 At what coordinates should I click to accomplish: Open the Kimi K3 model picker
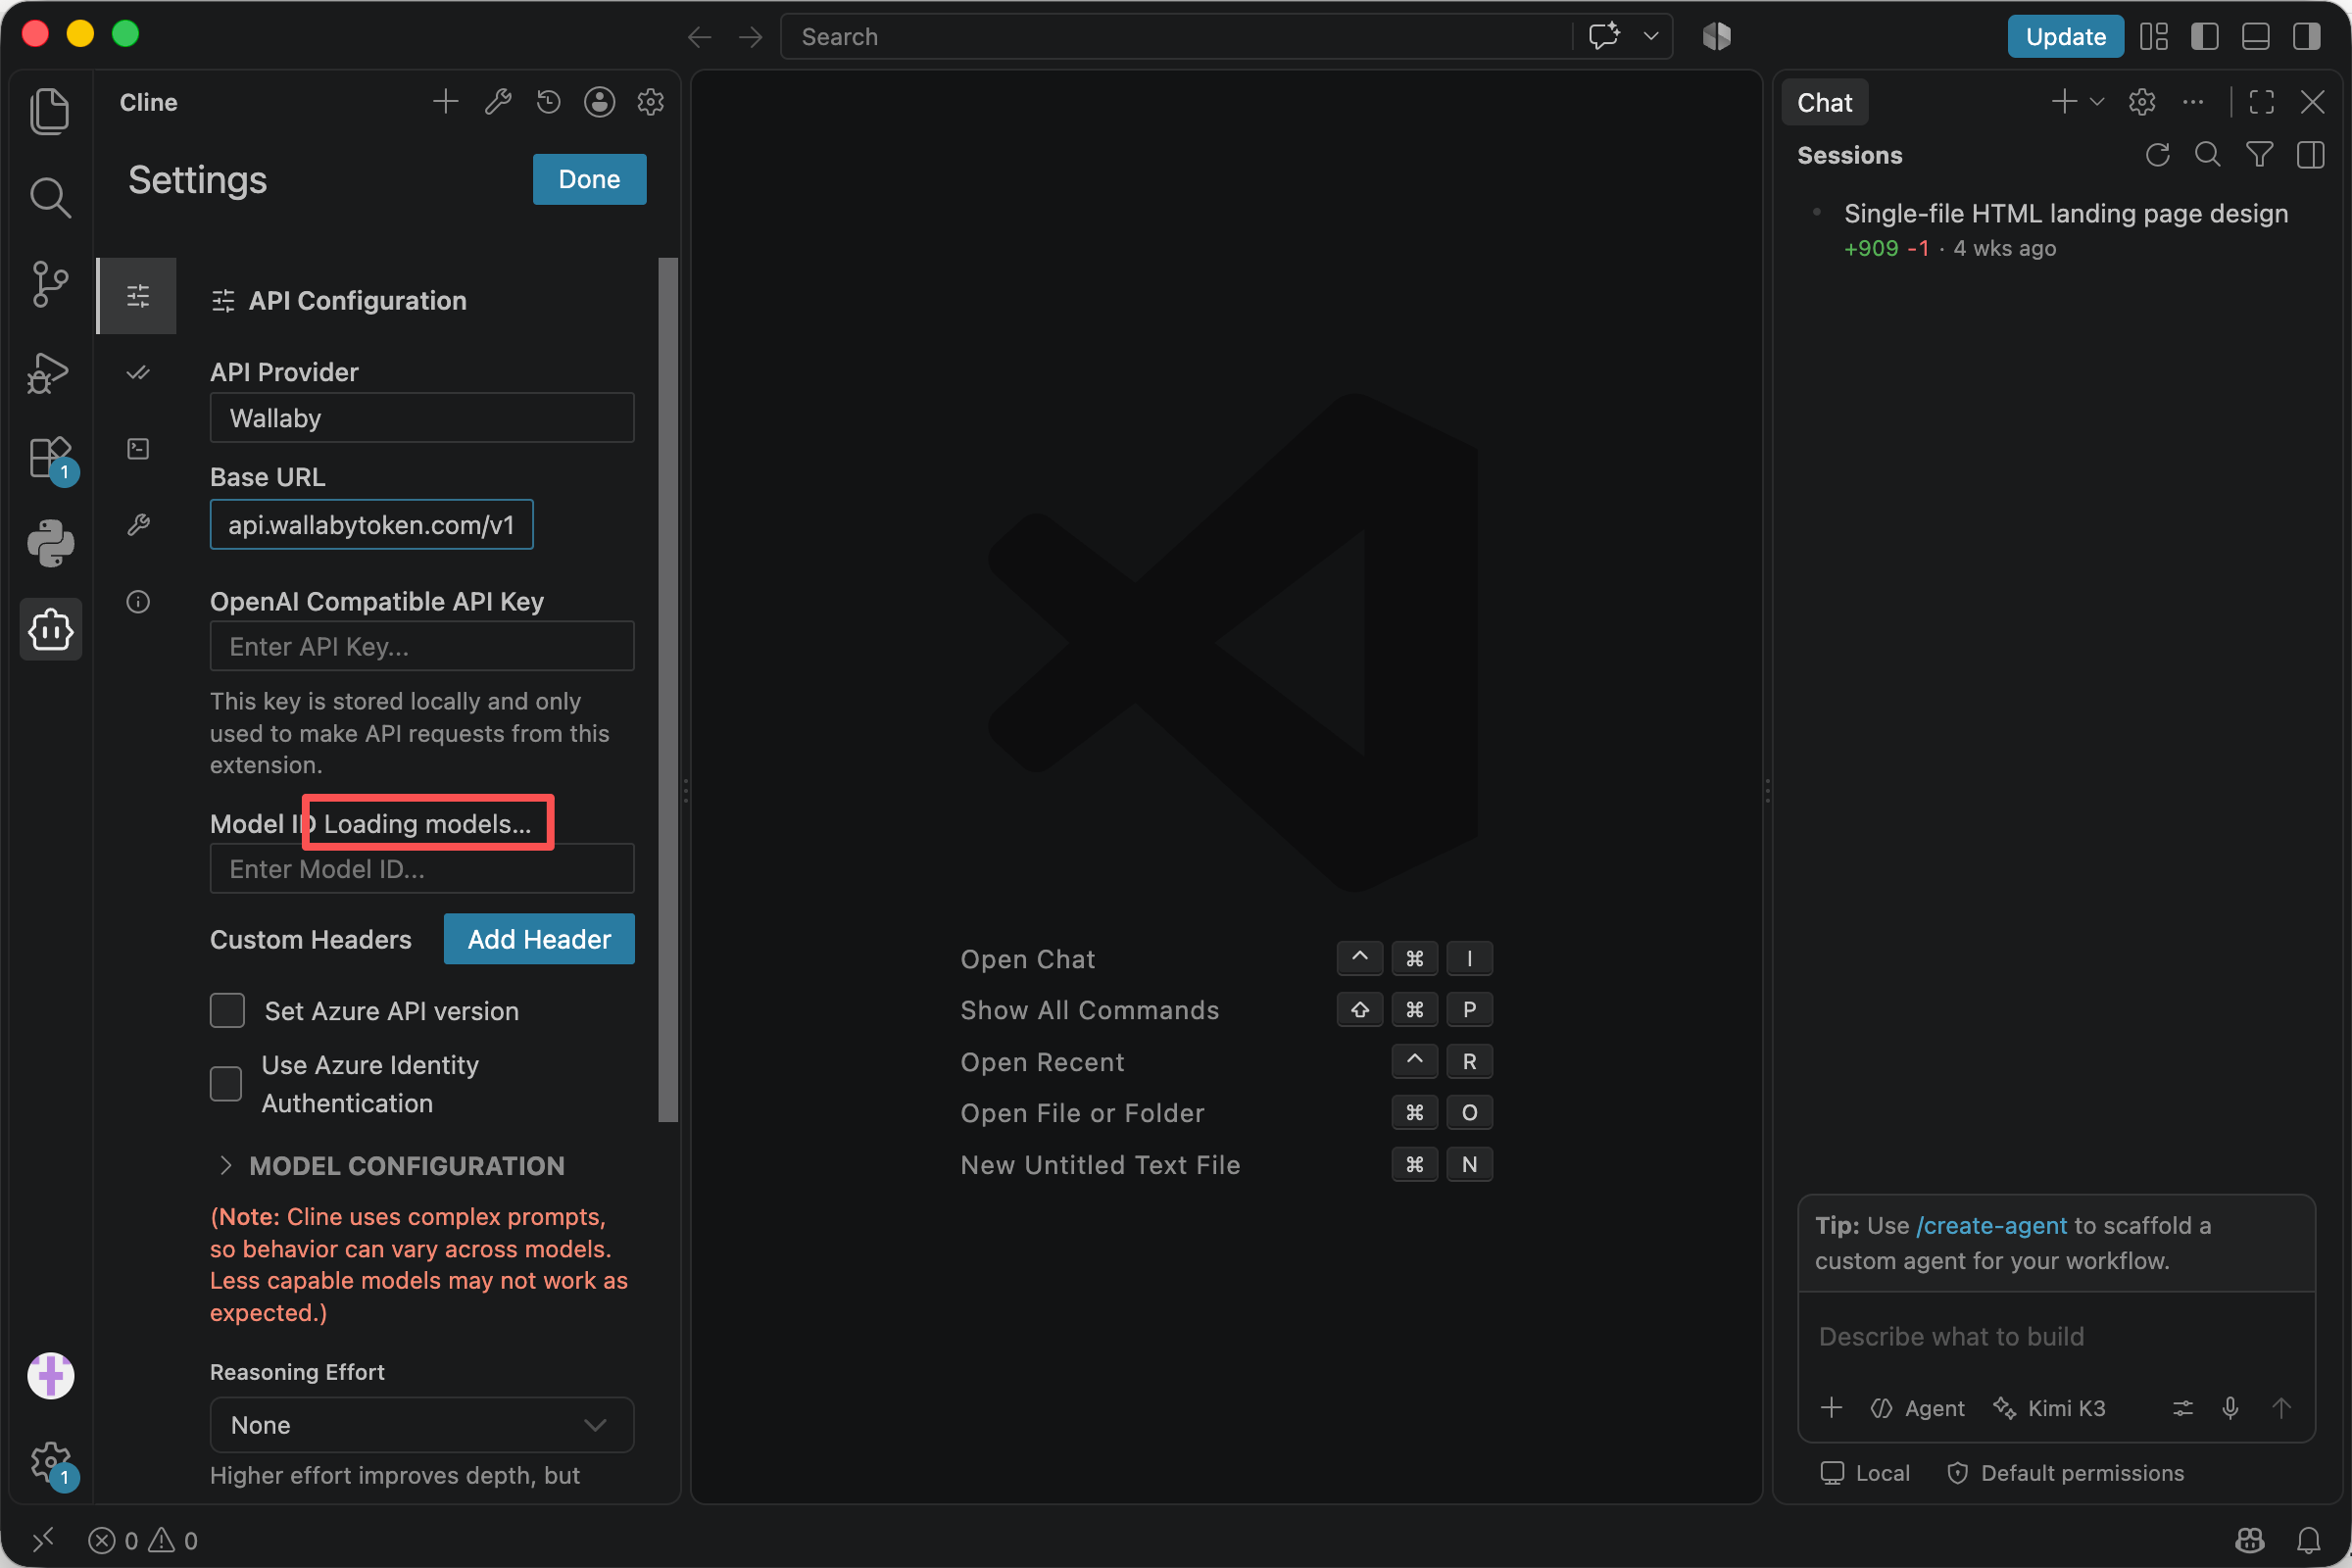point(2049,1408)
